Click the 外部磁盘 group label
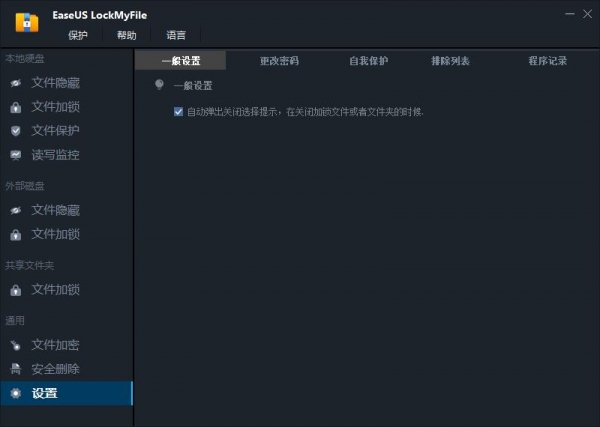Screen dimensions: 600x427 coord(24,186)
